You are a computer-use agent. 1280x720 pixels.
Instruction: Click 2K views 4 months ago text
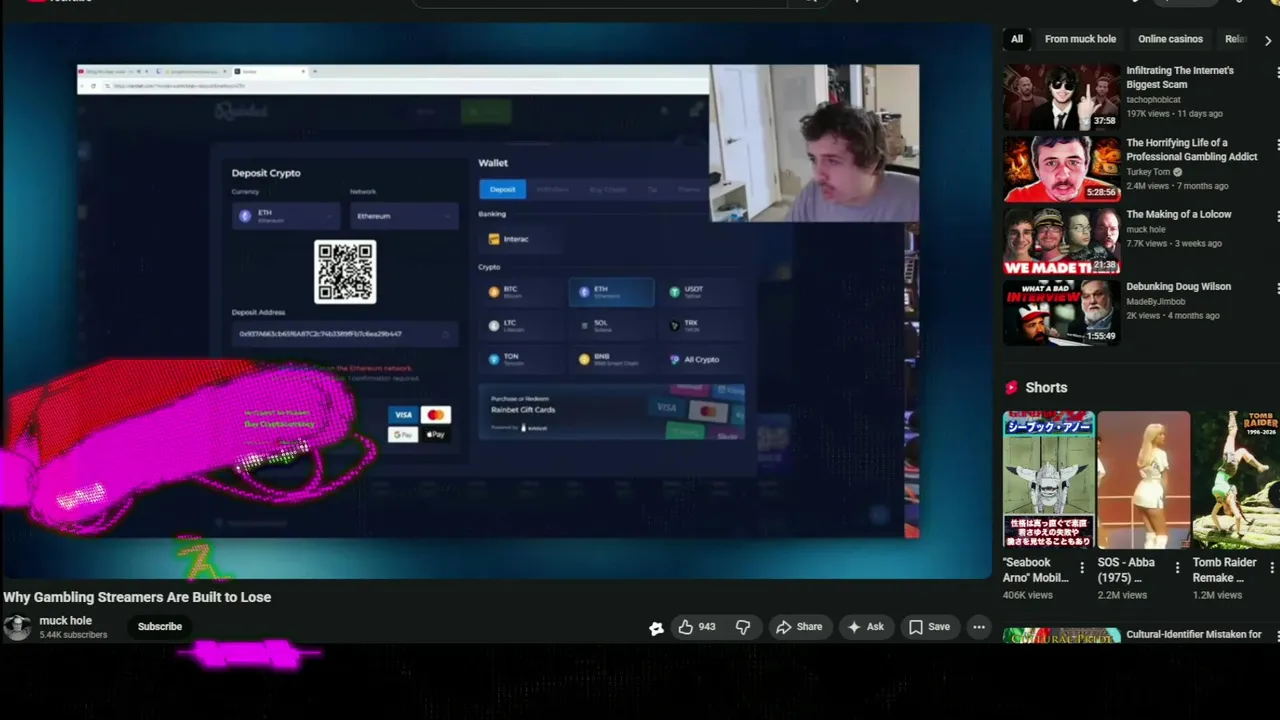[x=1173, y=316]
